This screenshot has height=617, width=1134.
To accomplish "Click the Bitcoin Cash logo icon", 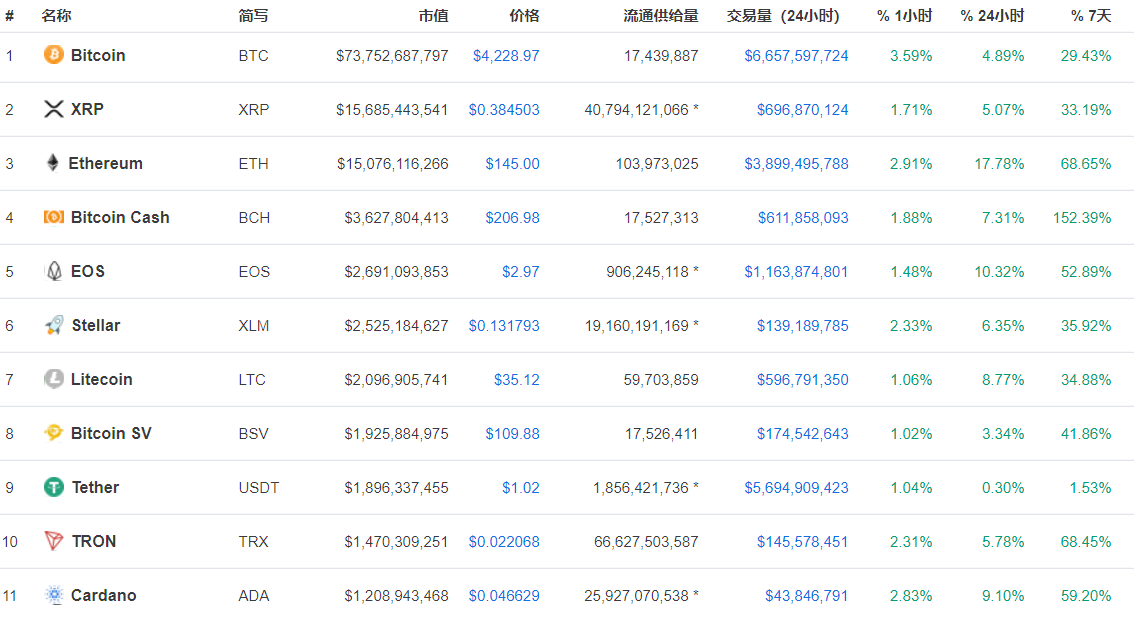I will point(54,217).
